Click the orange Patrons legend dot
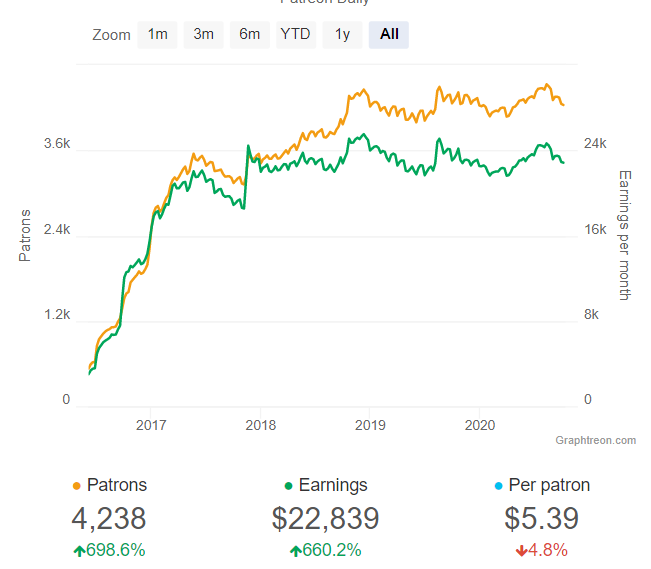Screen dimensions: 651x569 coord(76,486)
